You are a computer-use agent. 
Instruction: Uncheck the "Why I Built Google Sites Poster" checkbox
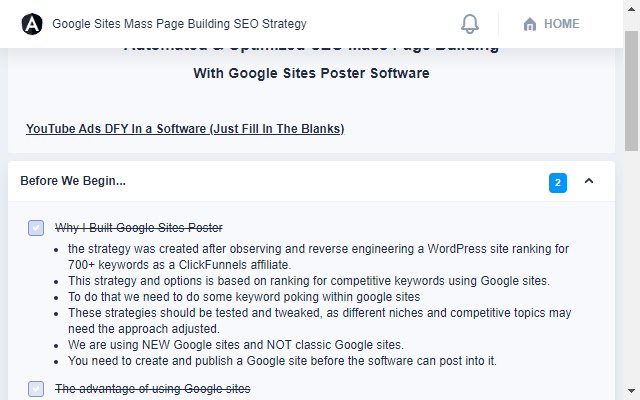click(x=36, y=228)
